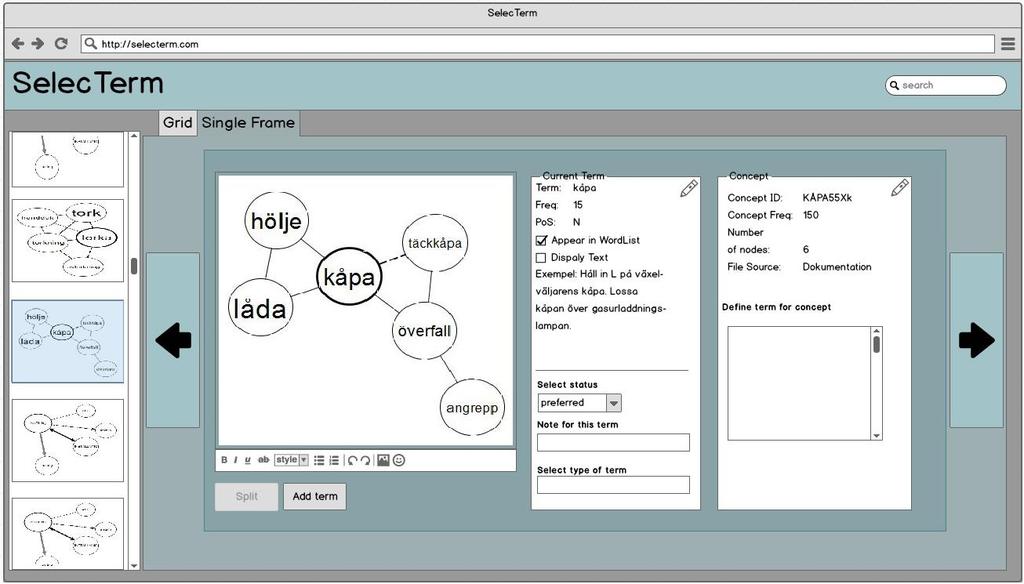Toggle underline formatting in the editor toolbar
Viewport: 1024px width, 584px height.
click(x=248, y=460)
